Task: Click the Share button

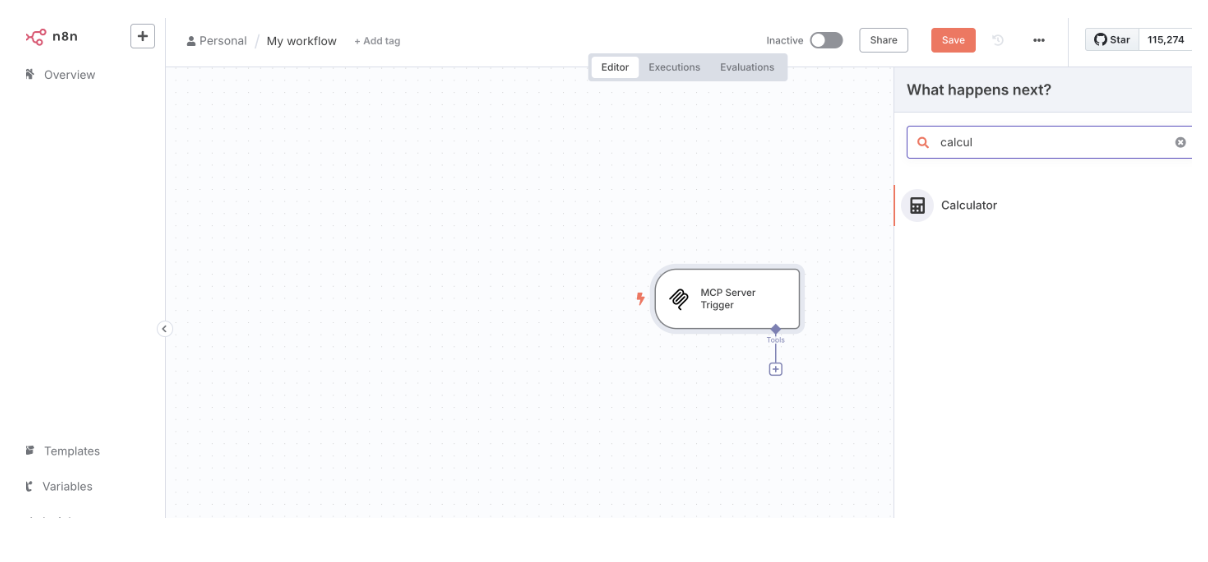Action: coord(883,40)
